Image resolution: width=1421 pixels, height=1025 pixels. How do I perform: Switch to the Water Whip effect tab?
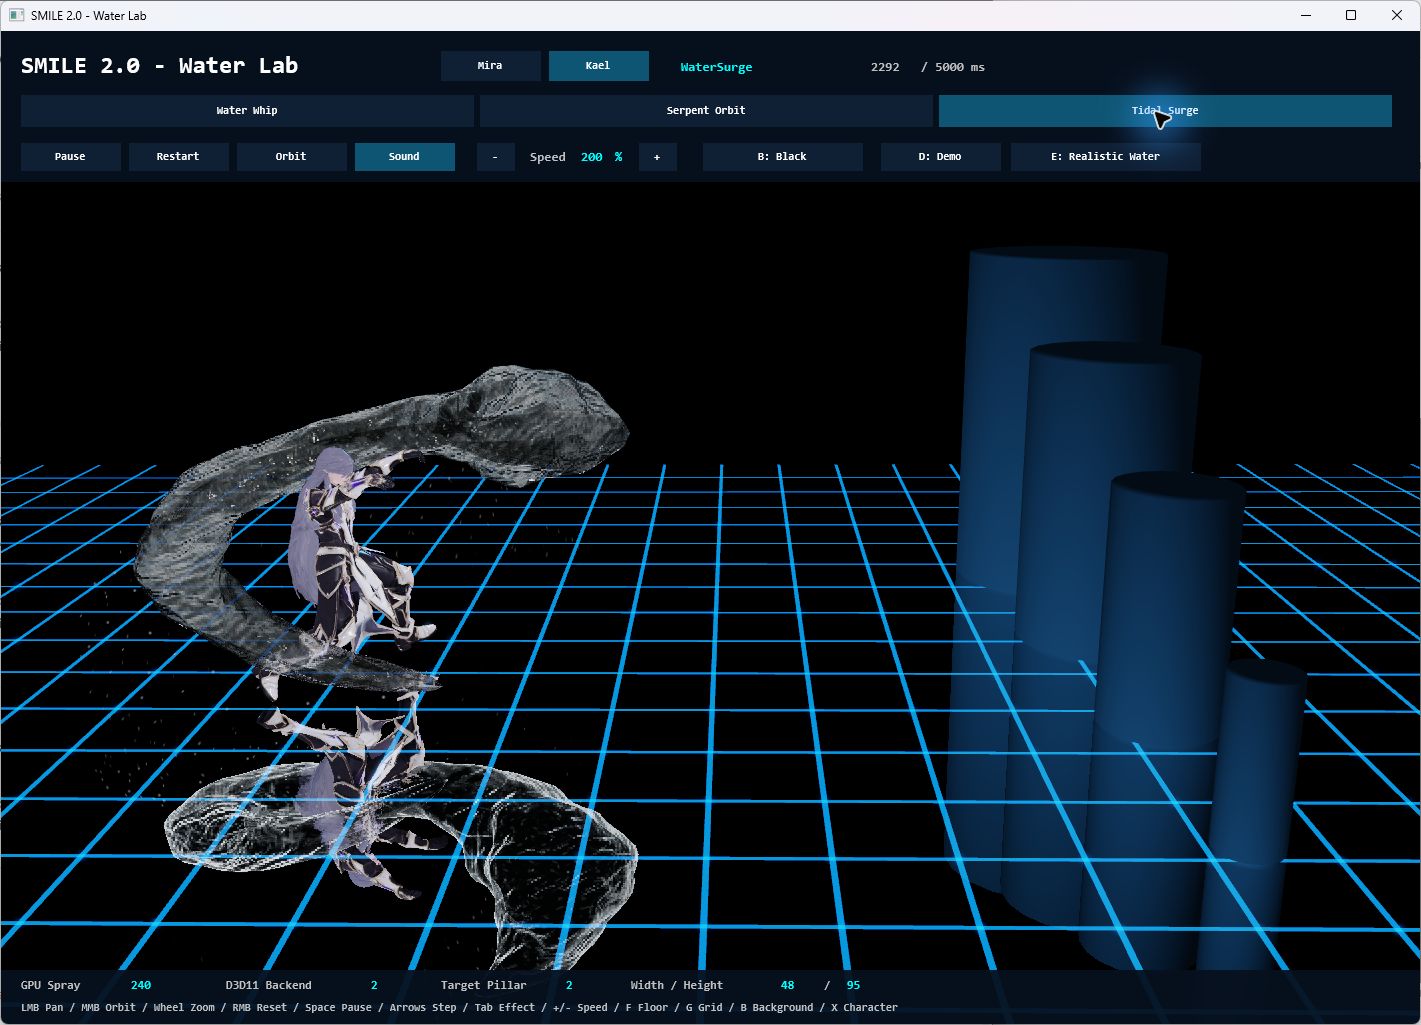(x=247, y=111)
